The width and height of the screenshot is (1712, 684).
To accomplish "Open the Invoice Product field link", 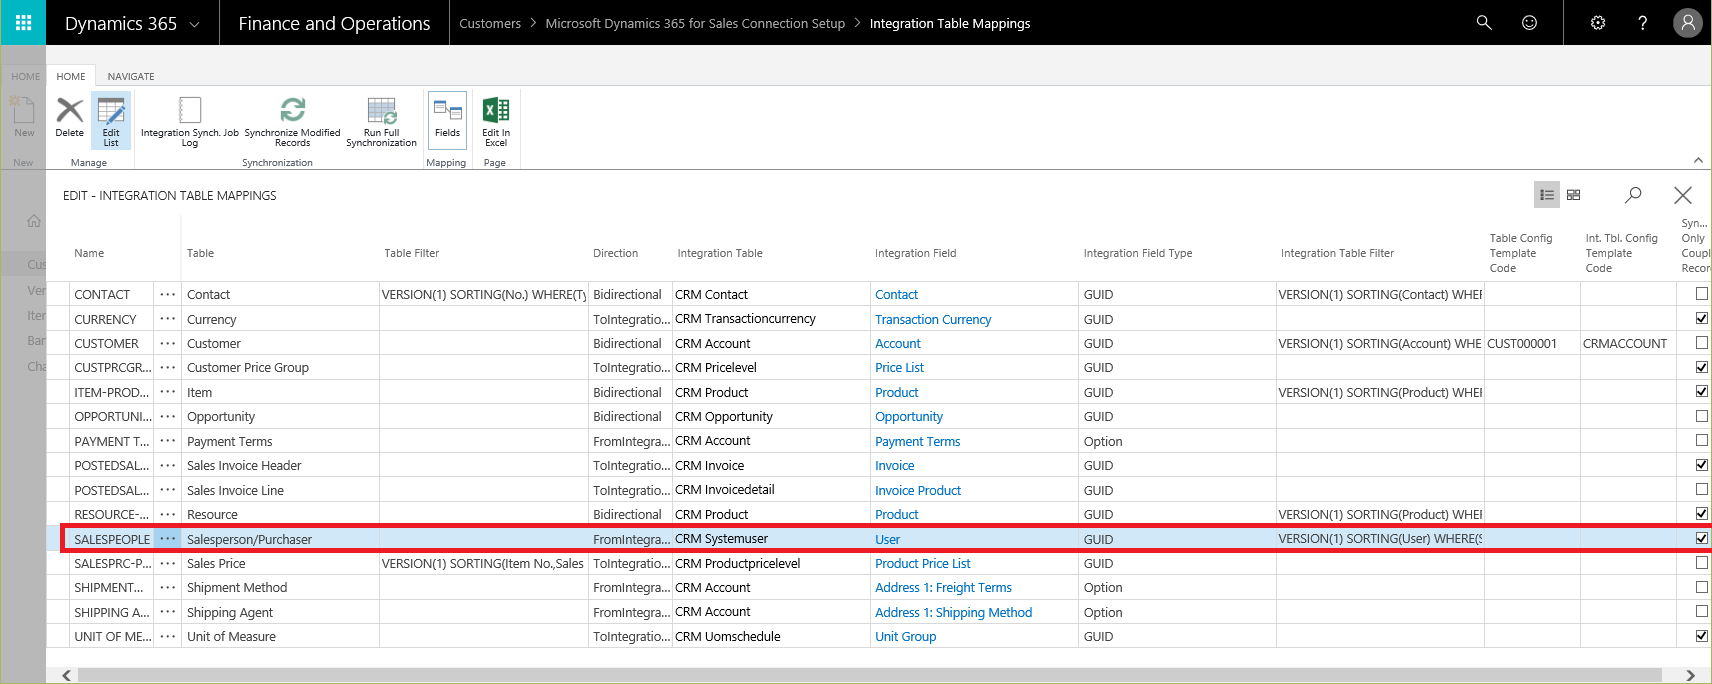I will (x=918, y=491).
